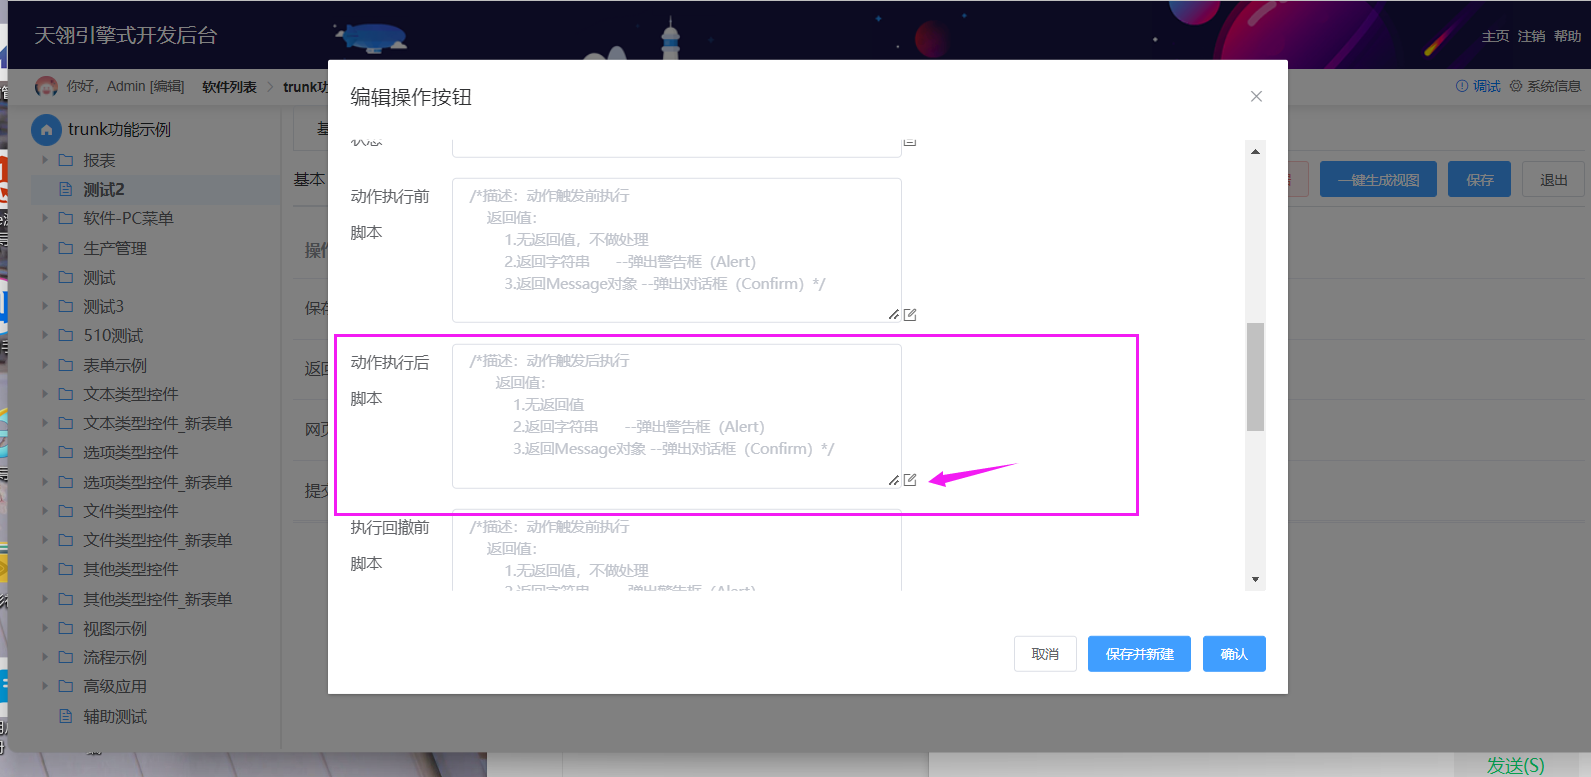Select 文件类型控件 tree item
Screen dimensions: 1591x777
click(x=131, y=511)
